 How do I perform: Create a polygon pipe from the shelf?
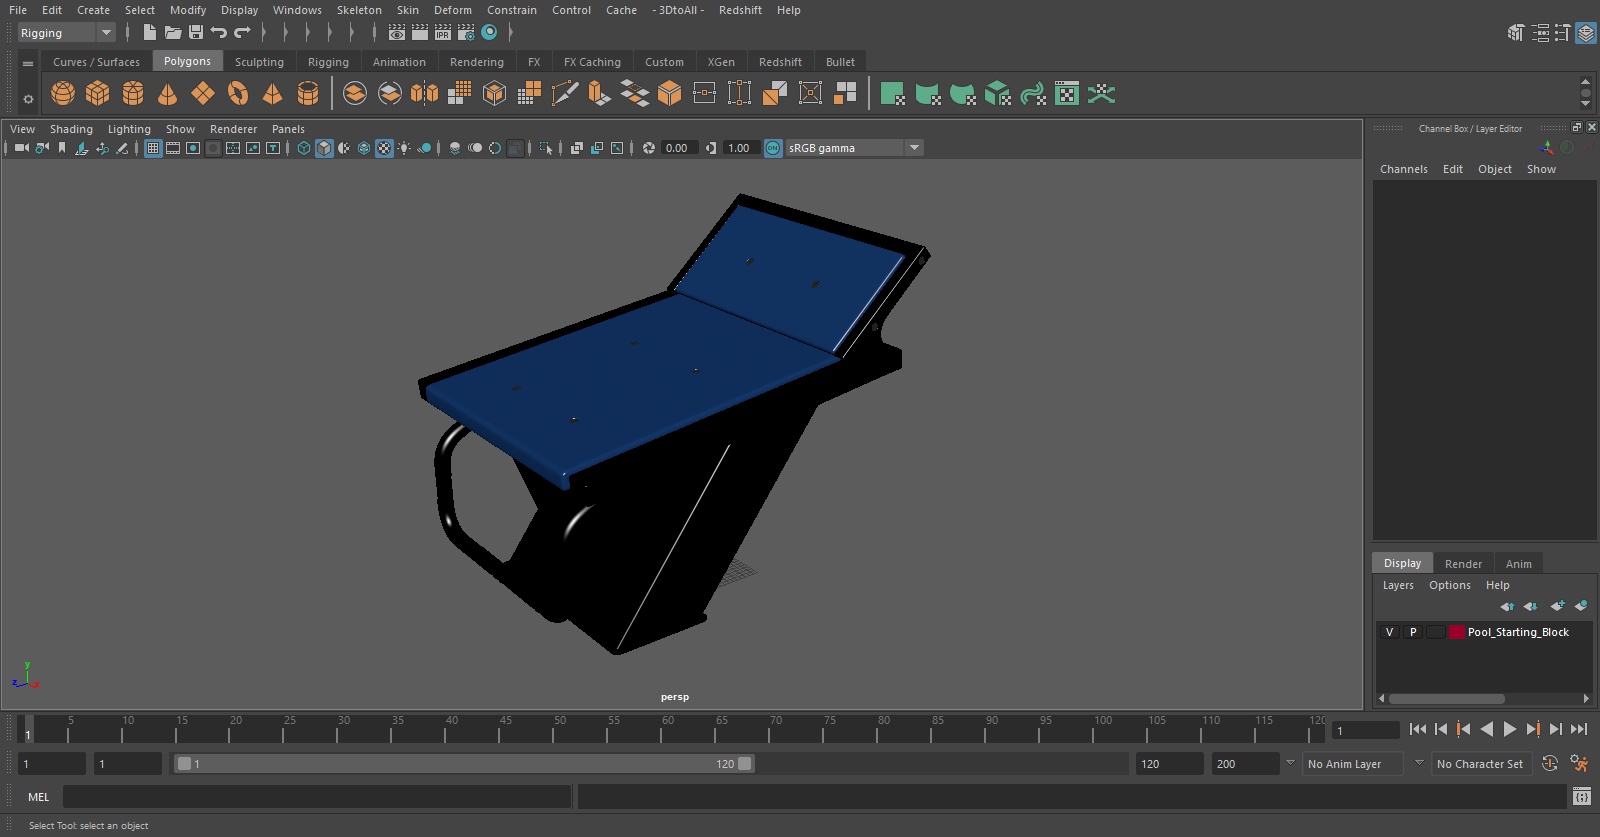(x=308, y=94)
